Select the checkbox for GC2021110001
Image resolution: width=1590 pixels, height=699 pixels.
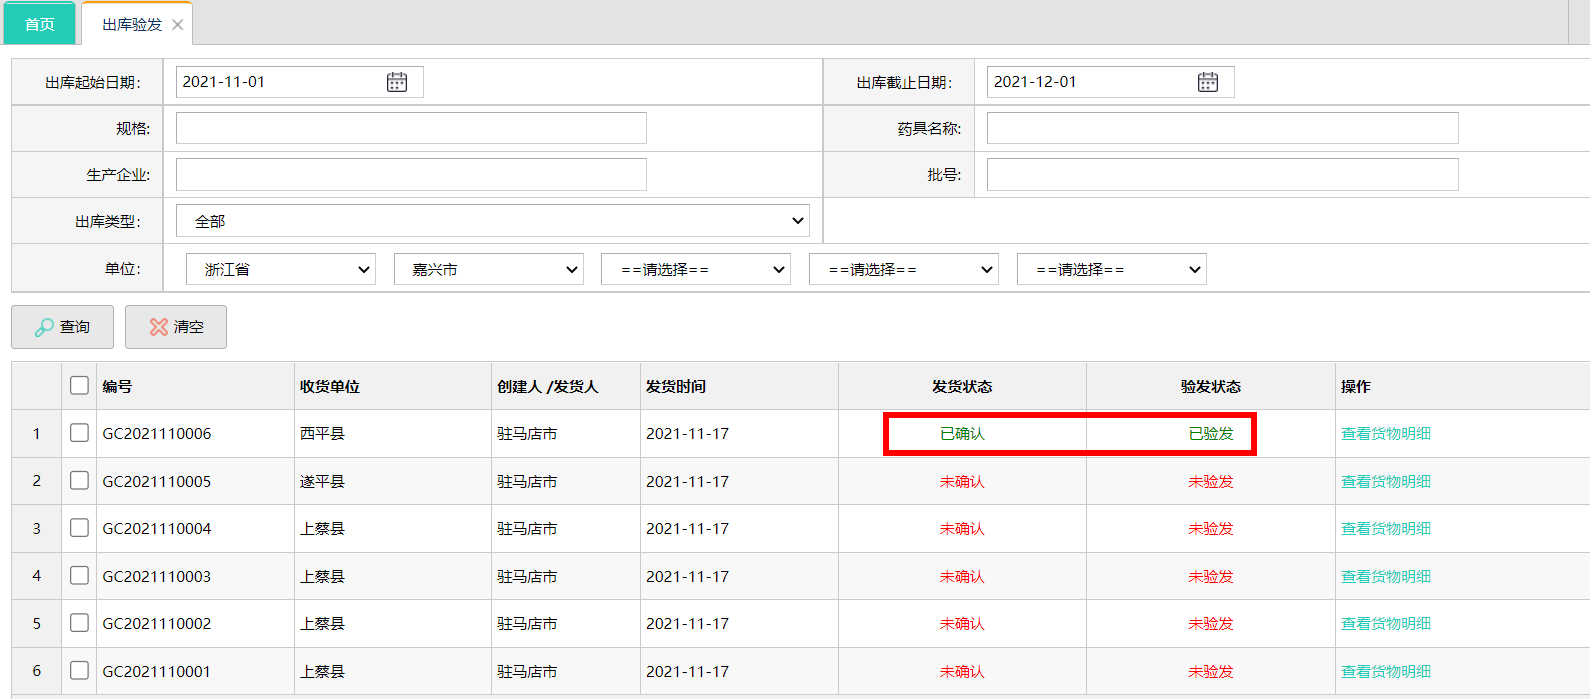pos(80,671)
